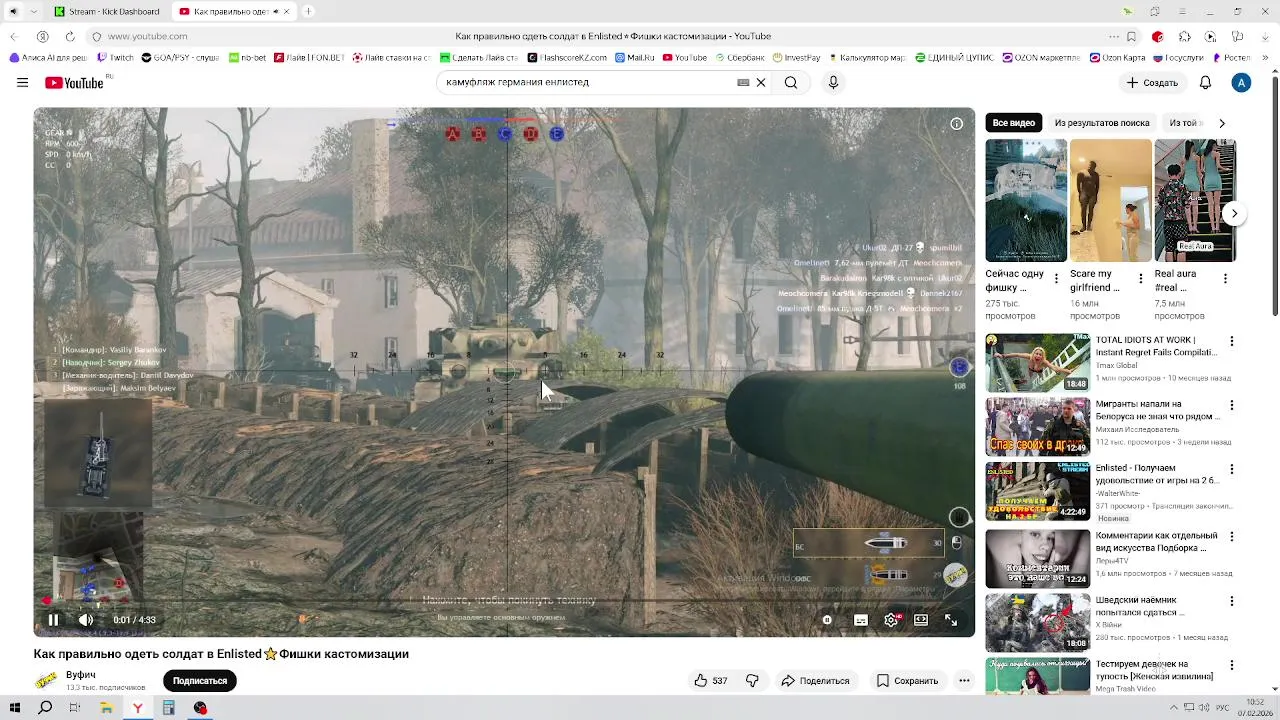Open the account avatar with letter A

[x=1241, y=83]
